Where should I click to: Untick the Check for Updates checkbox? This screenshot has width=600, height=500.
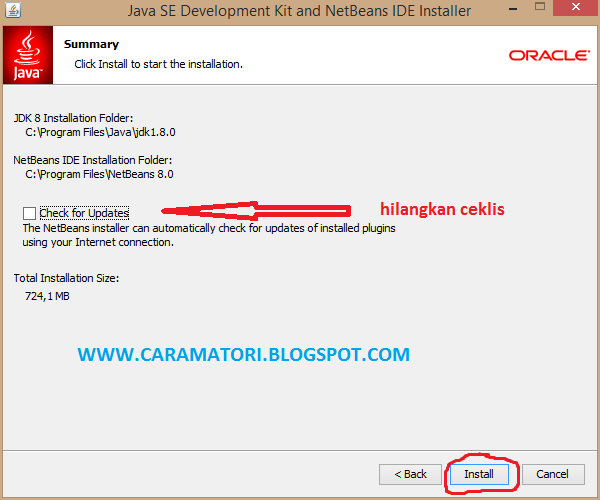click(x=29, y=213)
